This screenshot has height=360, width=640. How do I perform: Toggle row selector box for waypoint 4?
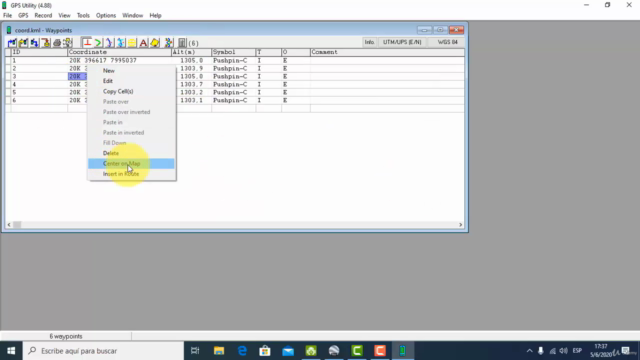(x=8, y=84)
